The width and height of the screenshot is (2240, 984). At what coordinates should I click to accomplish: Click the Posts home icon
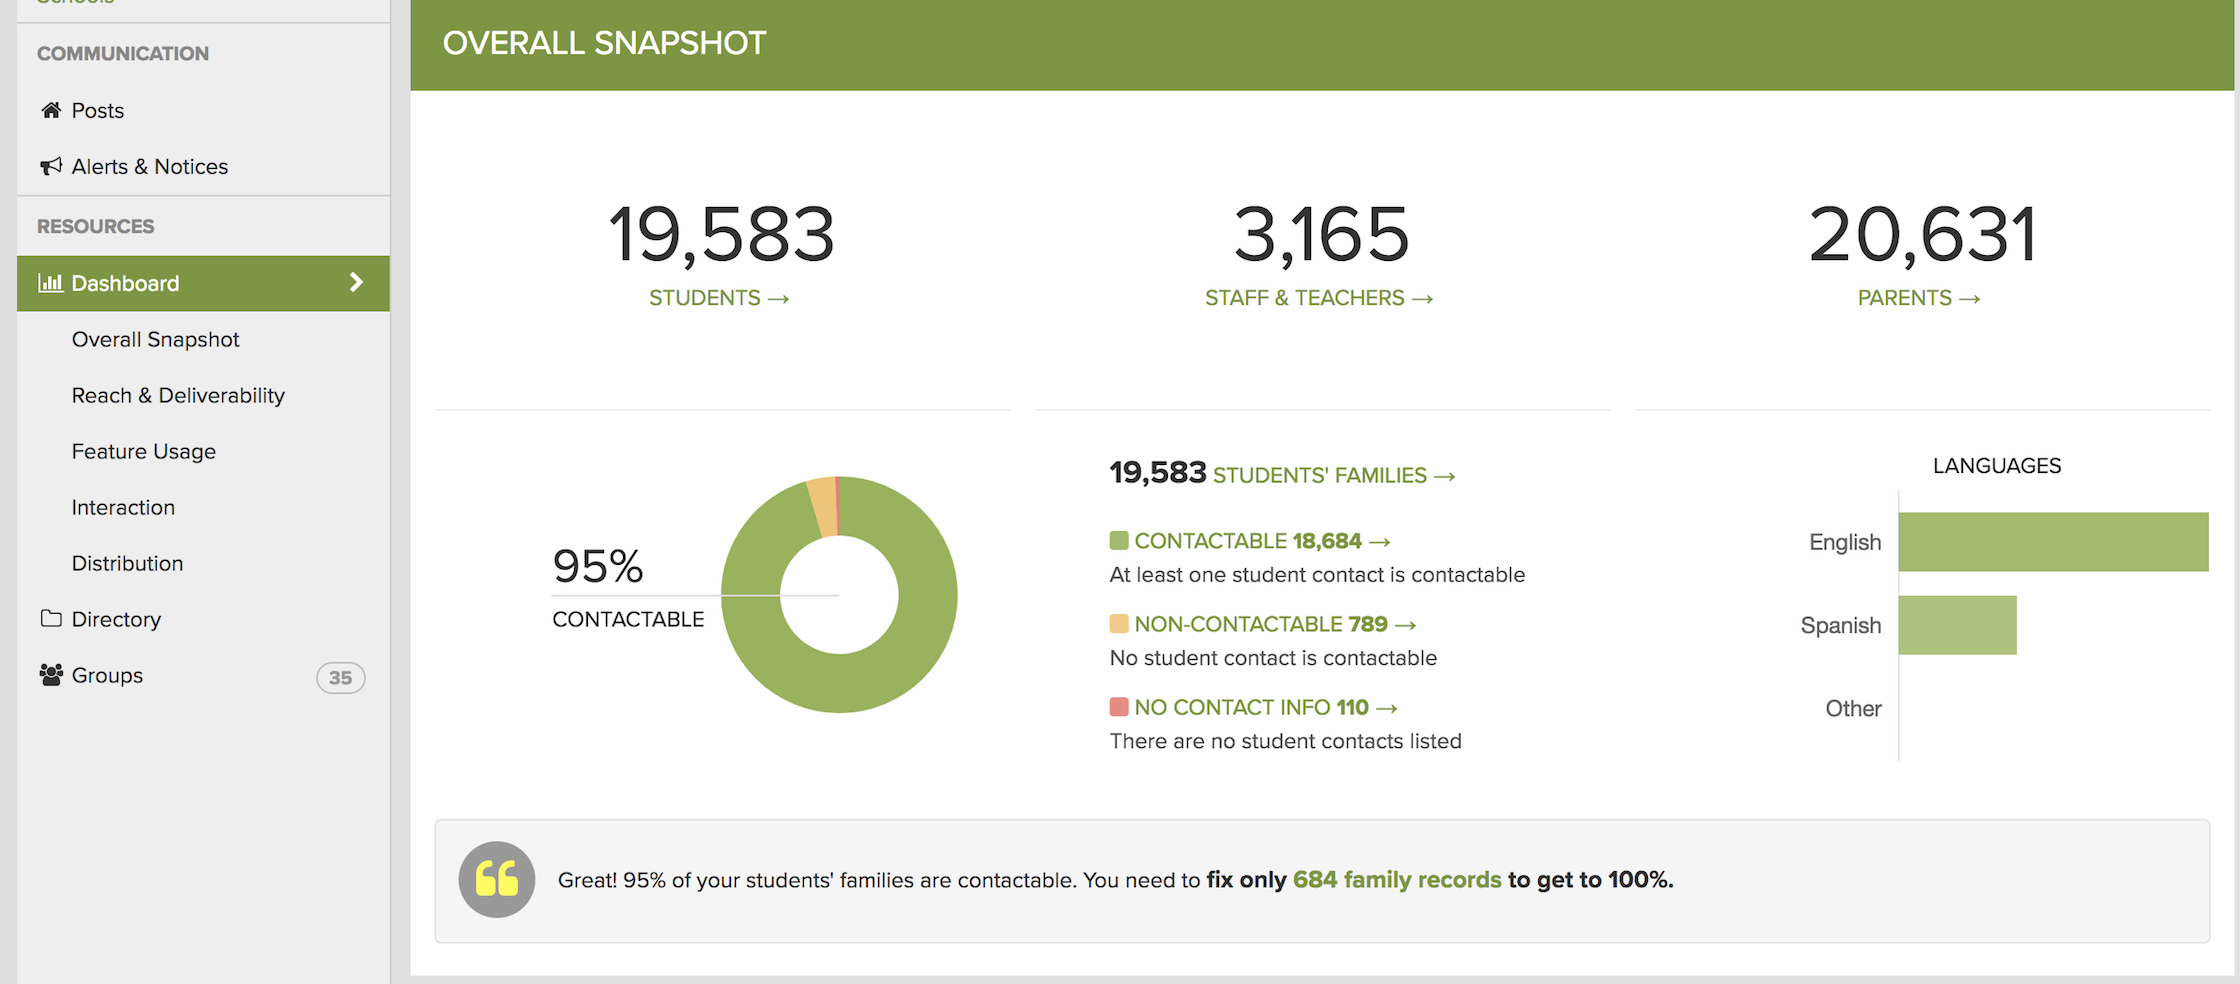51,110
